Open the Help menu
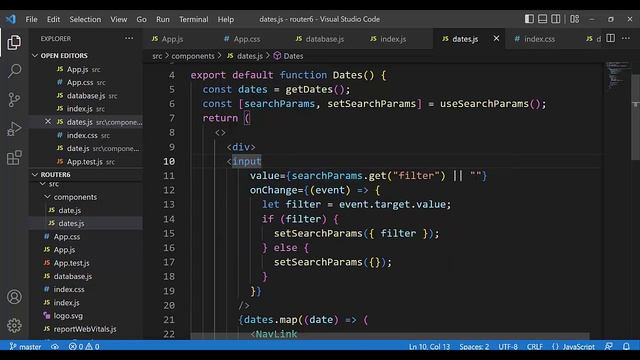The height and width of the screenshot is (360, 640). click(225, 19)
